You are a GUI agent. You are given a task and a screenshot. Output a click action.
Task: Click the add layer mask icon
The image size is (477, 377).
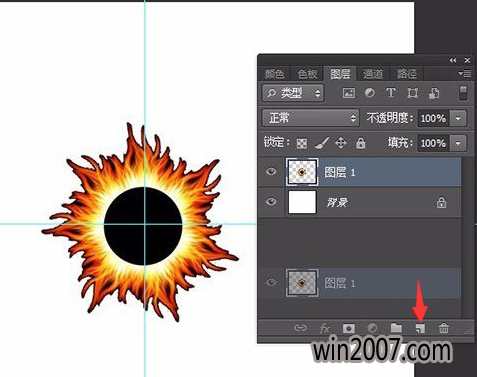tap(349, 328)
